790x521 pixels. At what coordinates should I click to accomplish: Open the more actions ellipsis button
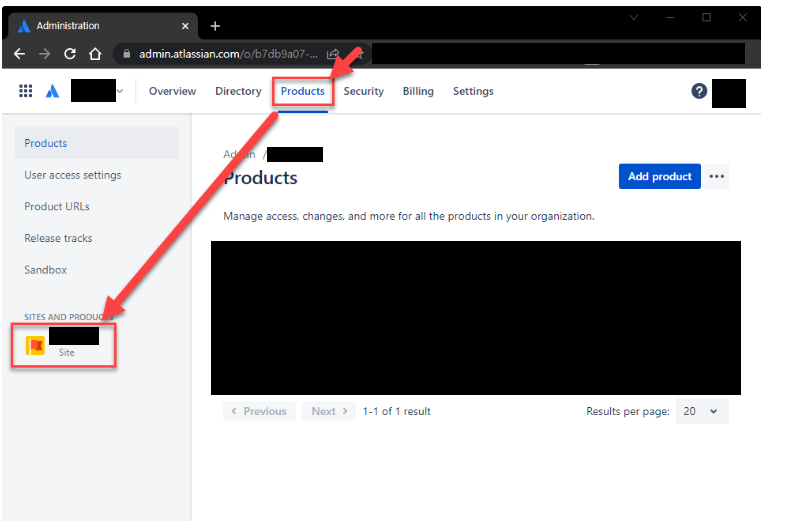tap(716, 176)
